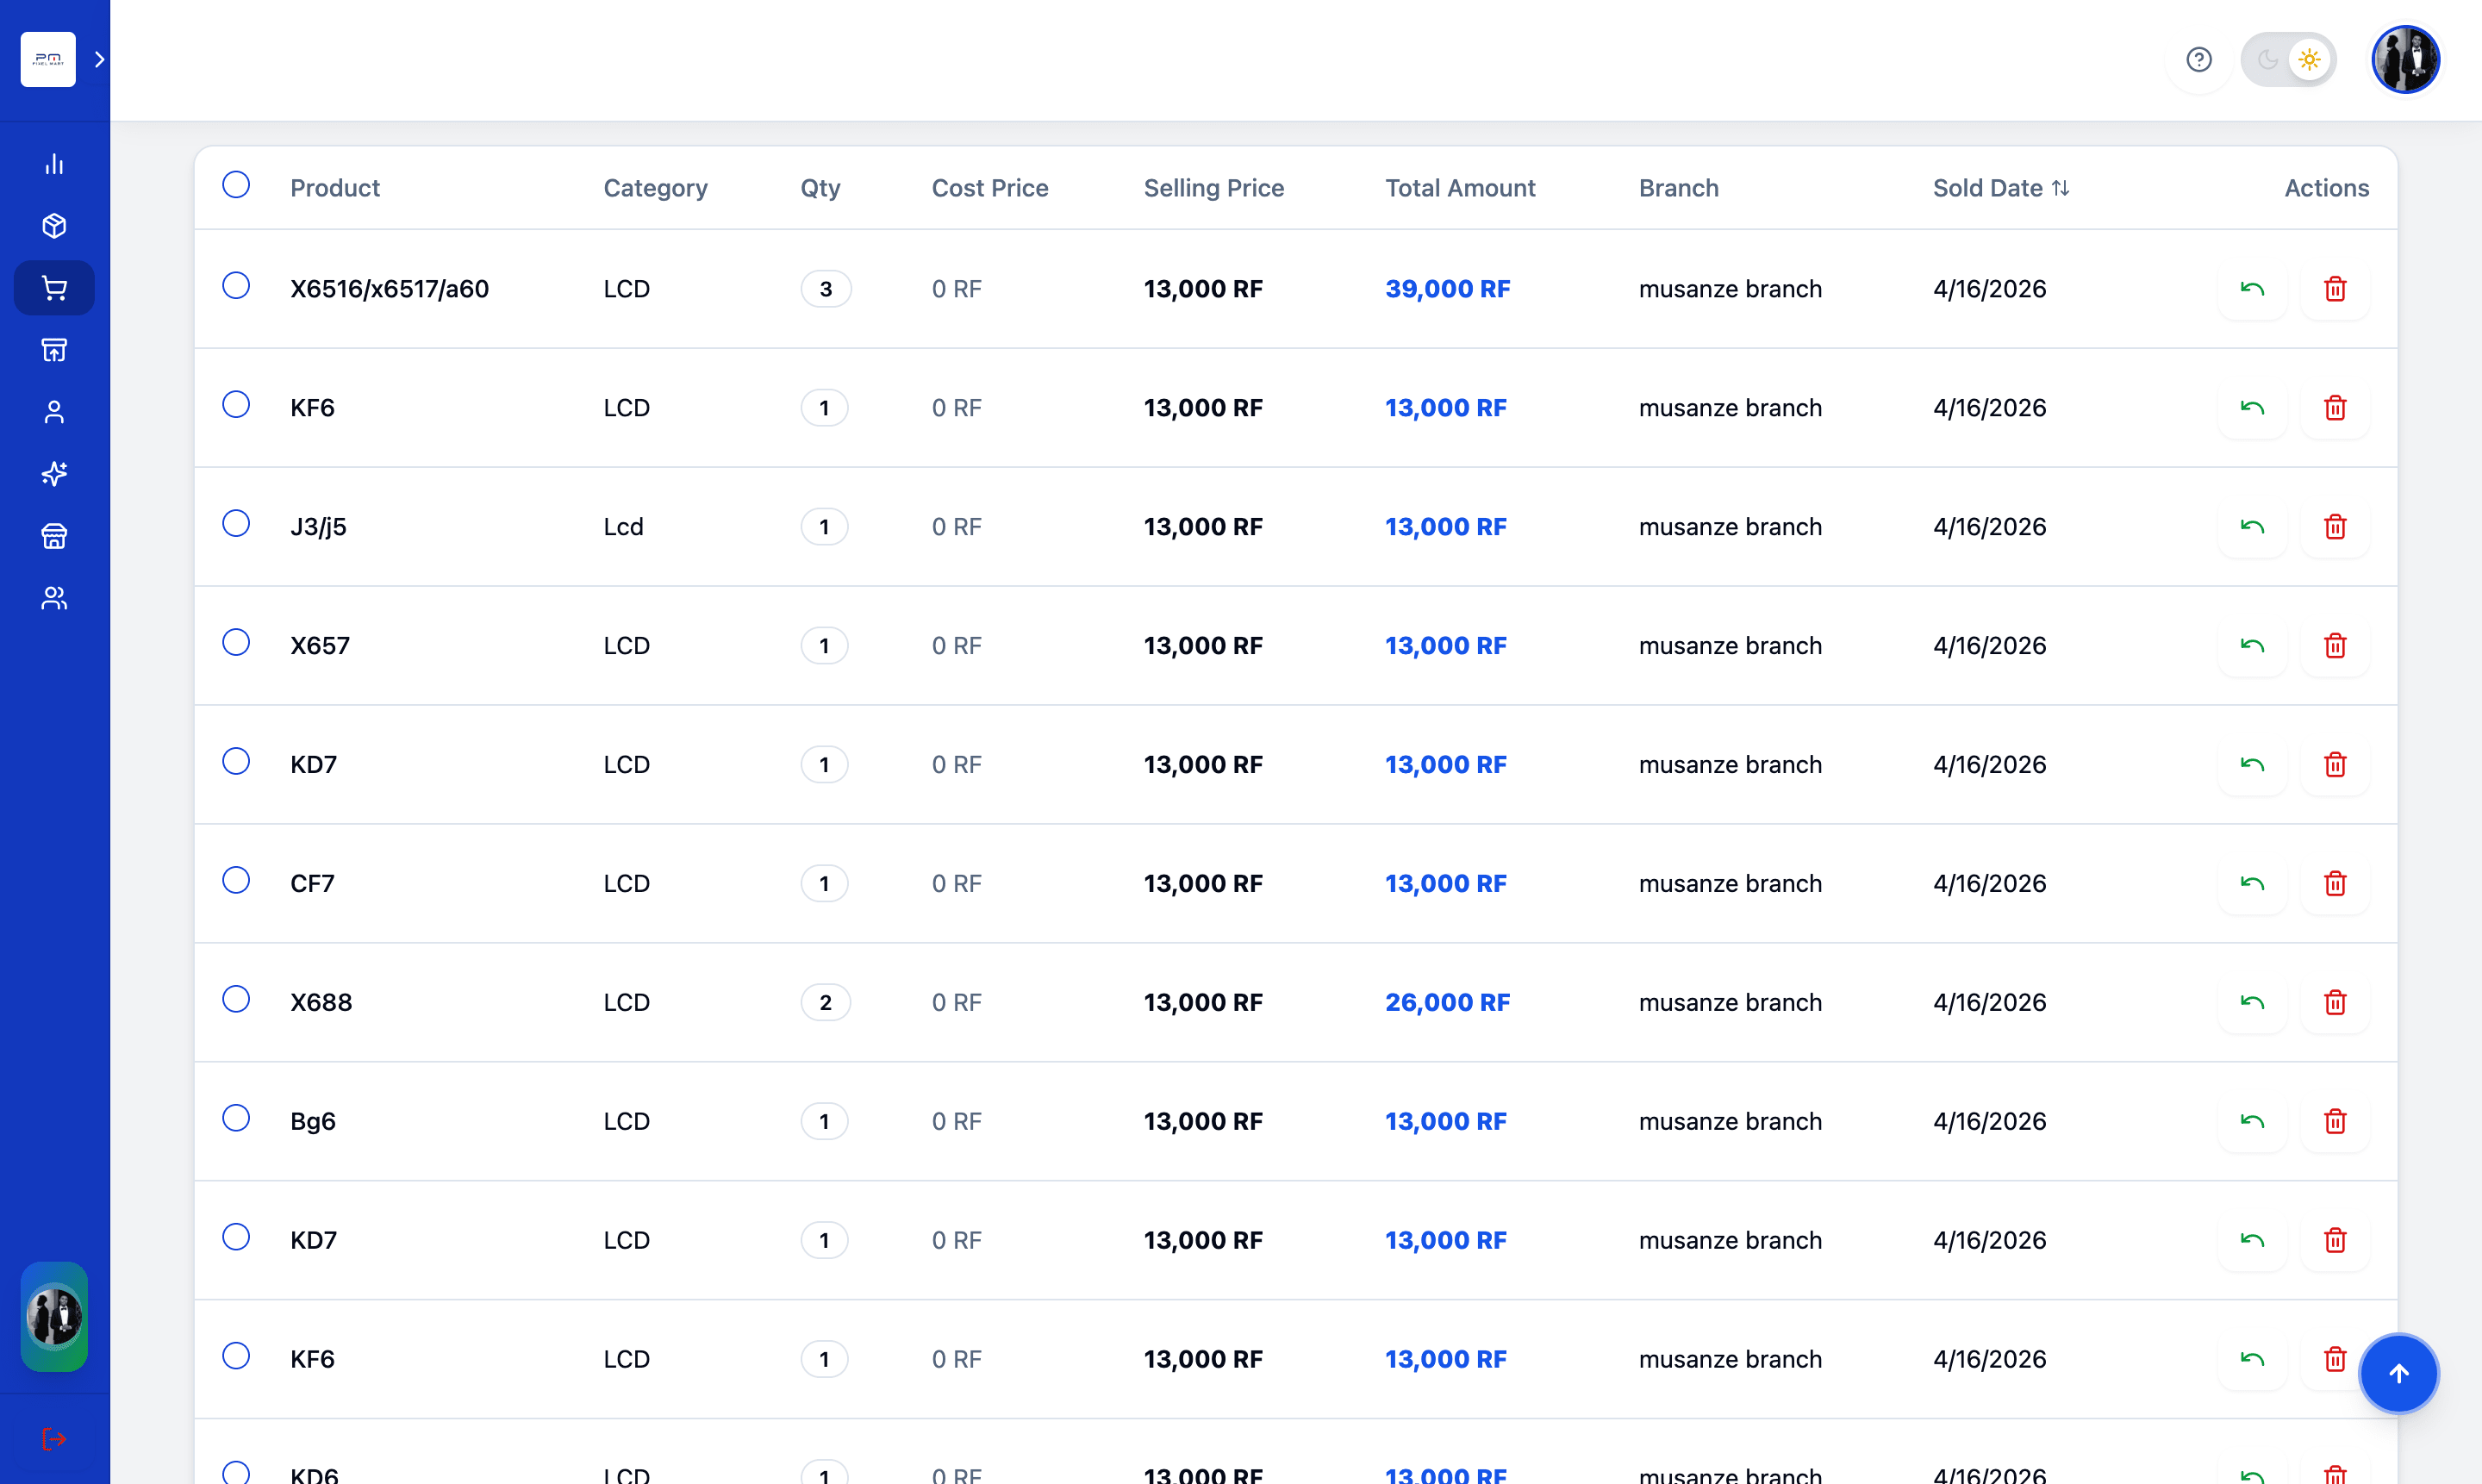Screen dimensions: 2482x1484
Task: Select all rows via header checkbox
Action: pos(236,185)
